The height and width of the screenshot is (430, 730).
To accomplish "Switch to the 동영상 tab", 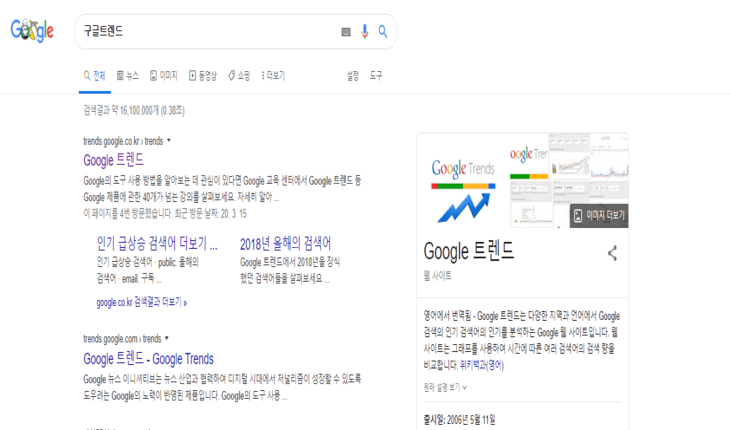I will click(203, 76).
